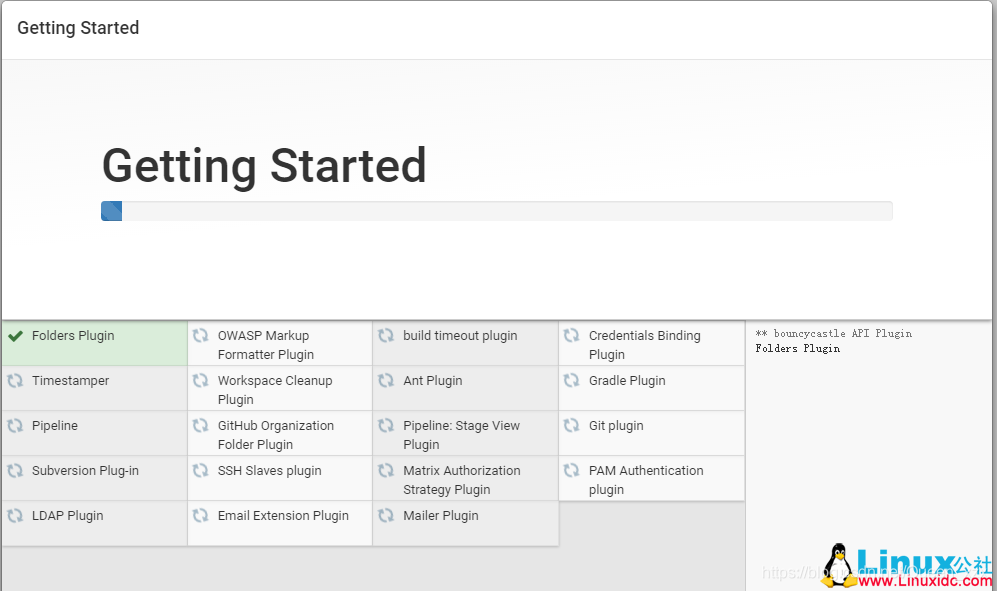Select the Matrix Authorization Strategy Plugin label
Screen dimensions: 997x591
[462, 480]
